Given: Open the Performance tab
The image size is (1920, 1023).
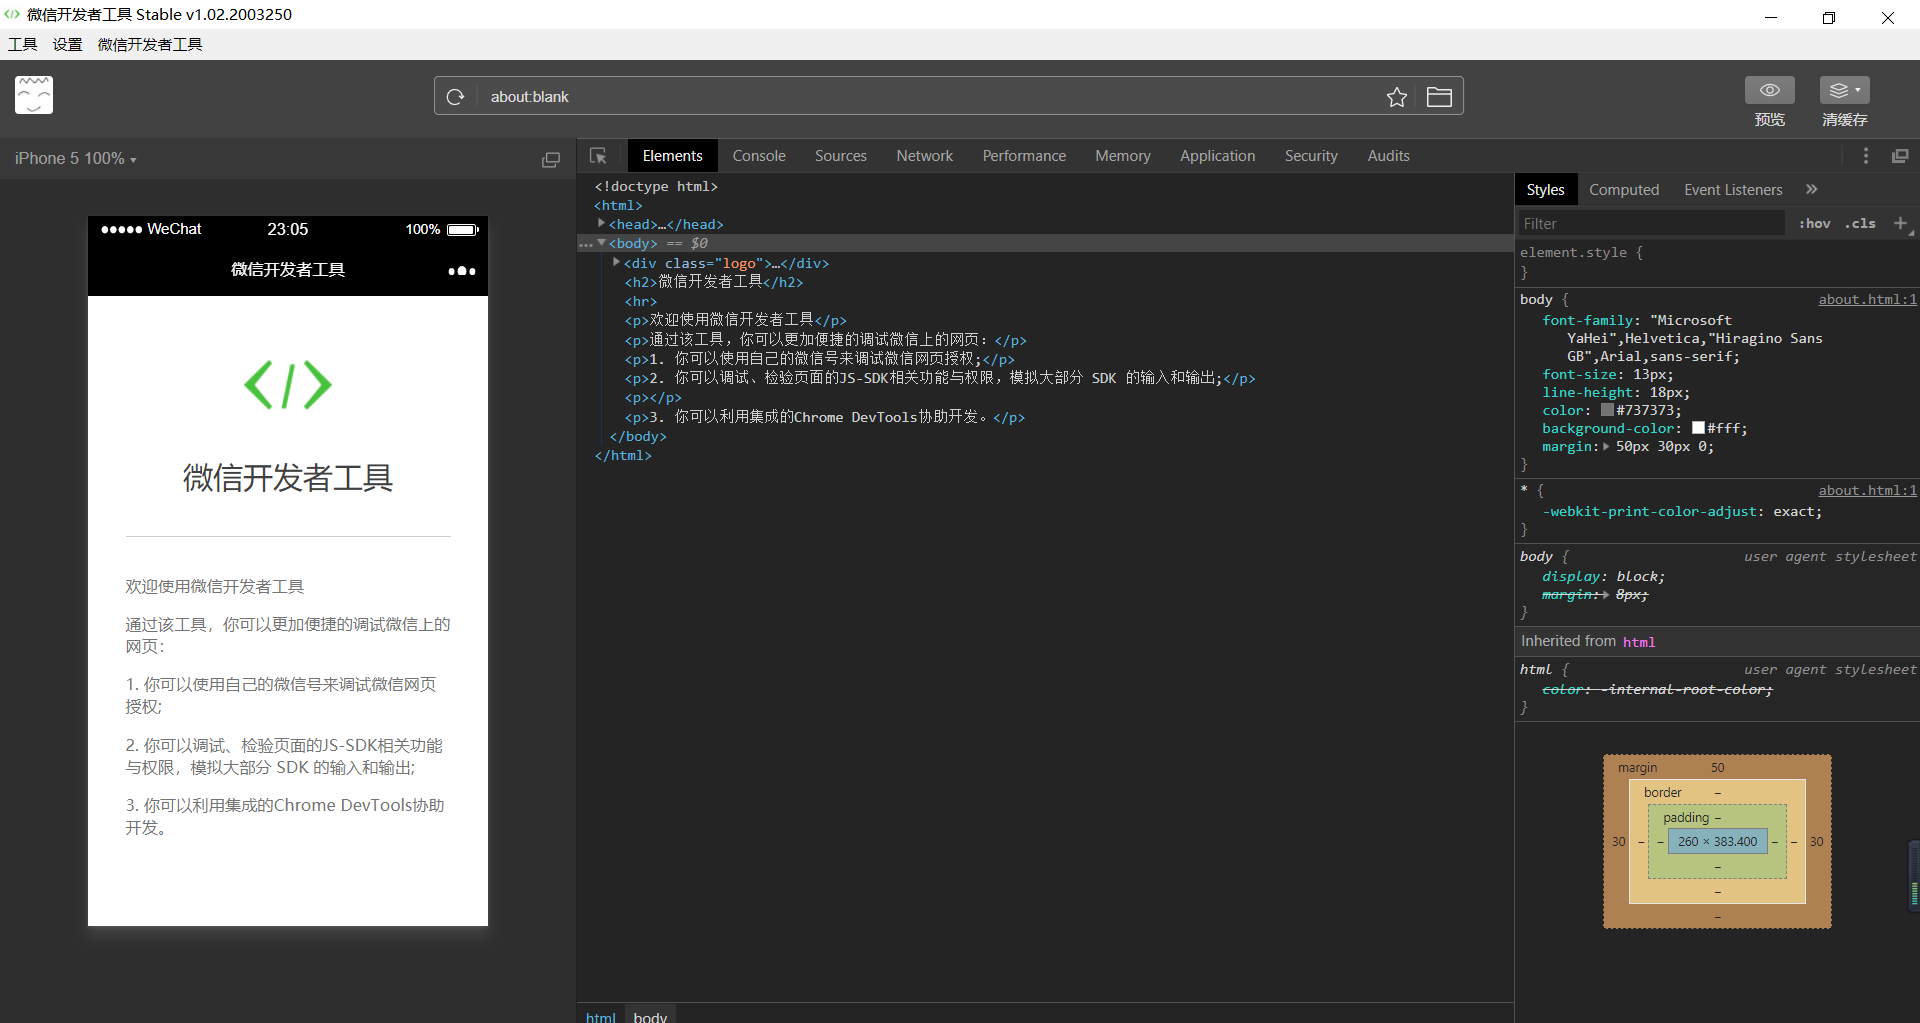Looking at the screenshot, I should pyautogui.click(x=1024, y=156).
